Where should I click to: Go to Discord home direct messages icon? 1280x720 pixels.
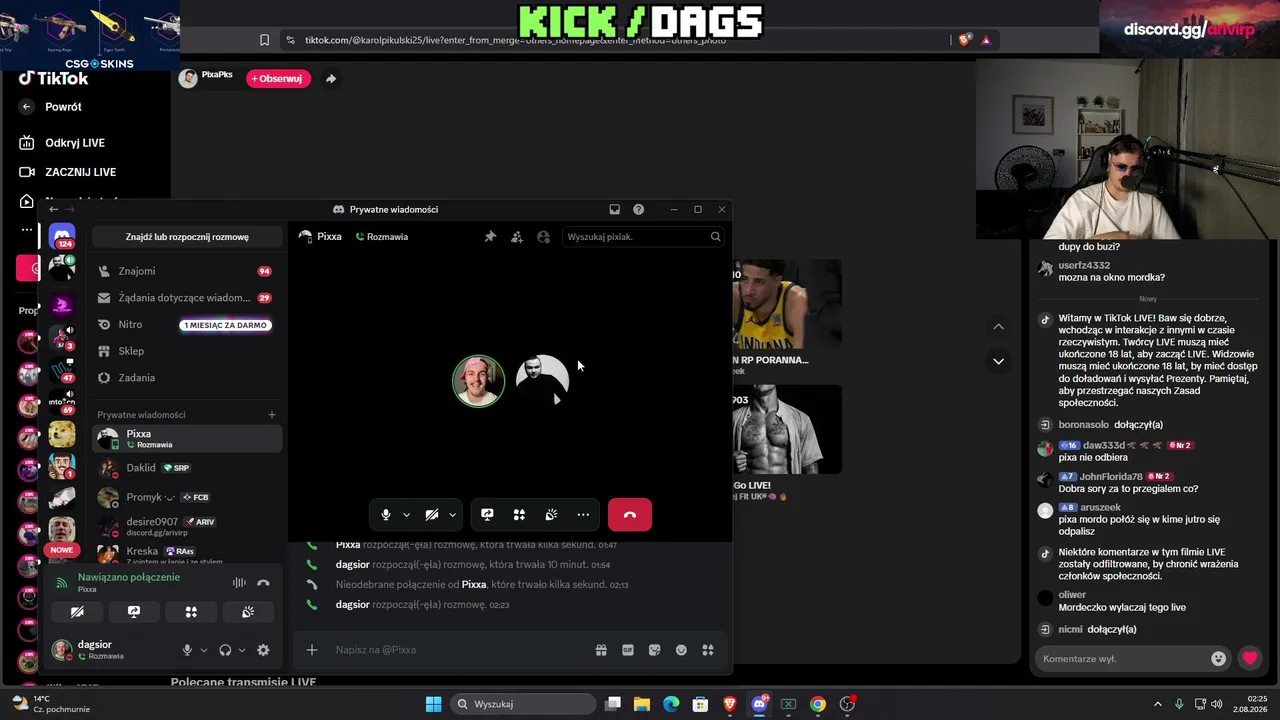click(x=62, y=237)
